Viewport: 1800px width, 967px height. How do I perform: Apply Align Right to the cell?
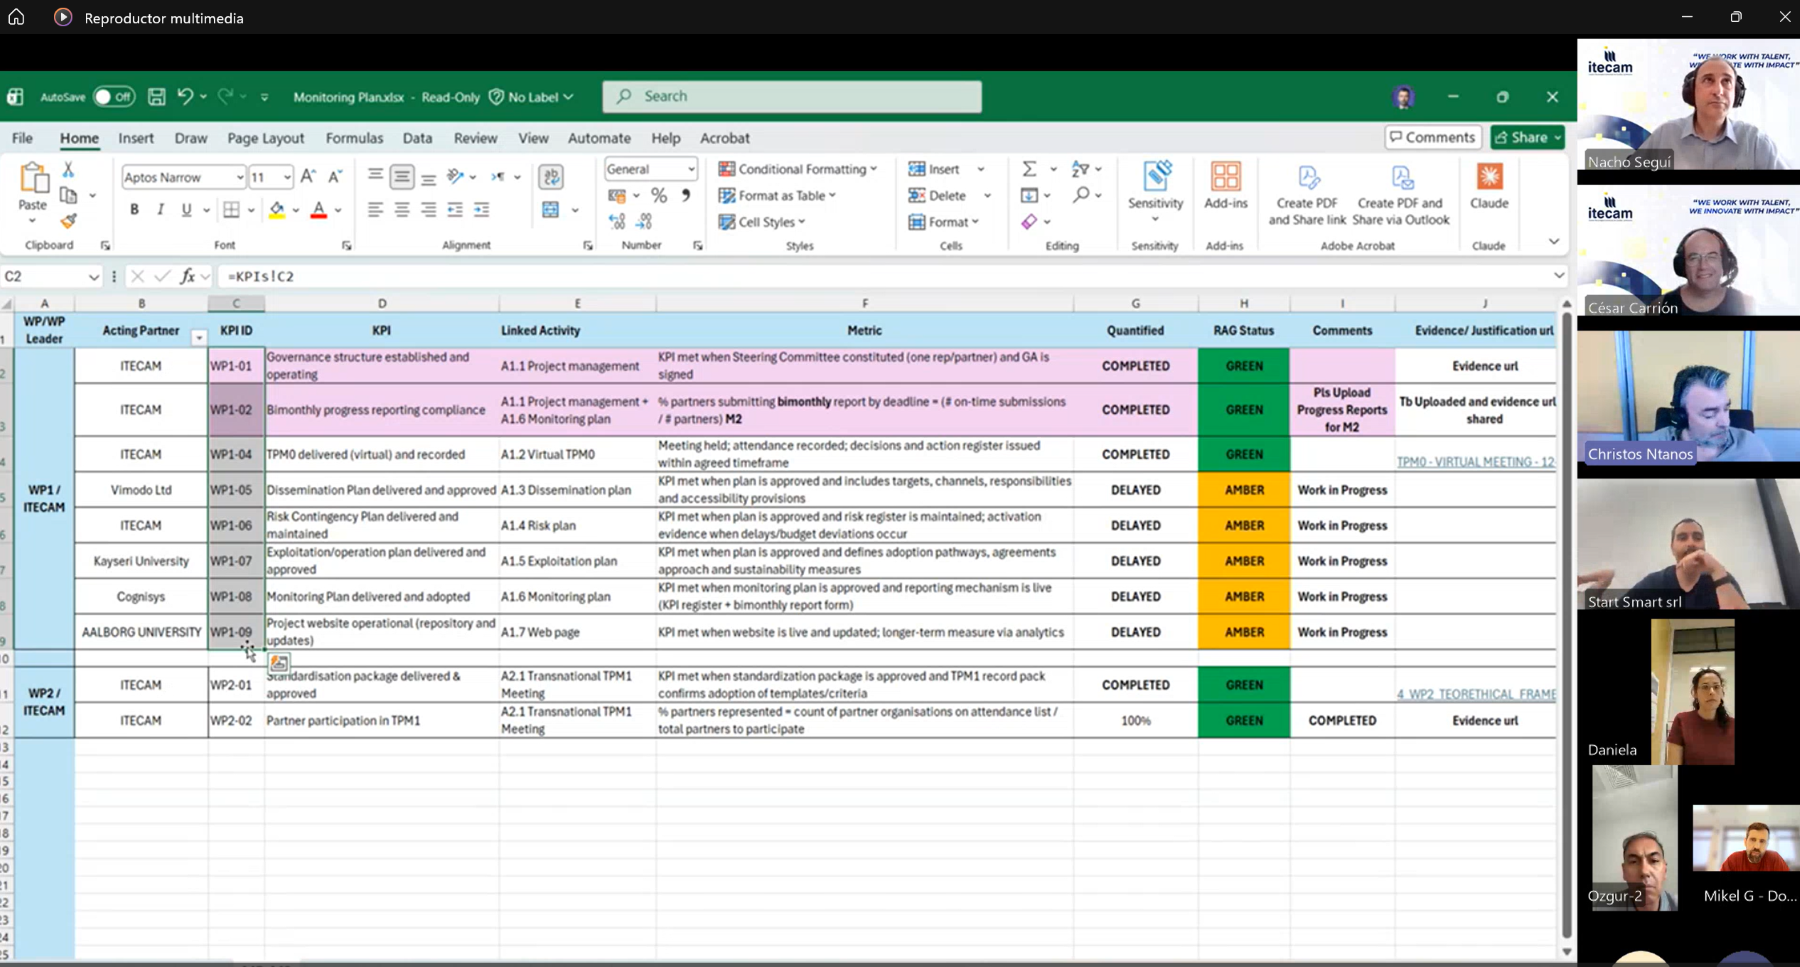pyautogui.click(x=428, y=210)
